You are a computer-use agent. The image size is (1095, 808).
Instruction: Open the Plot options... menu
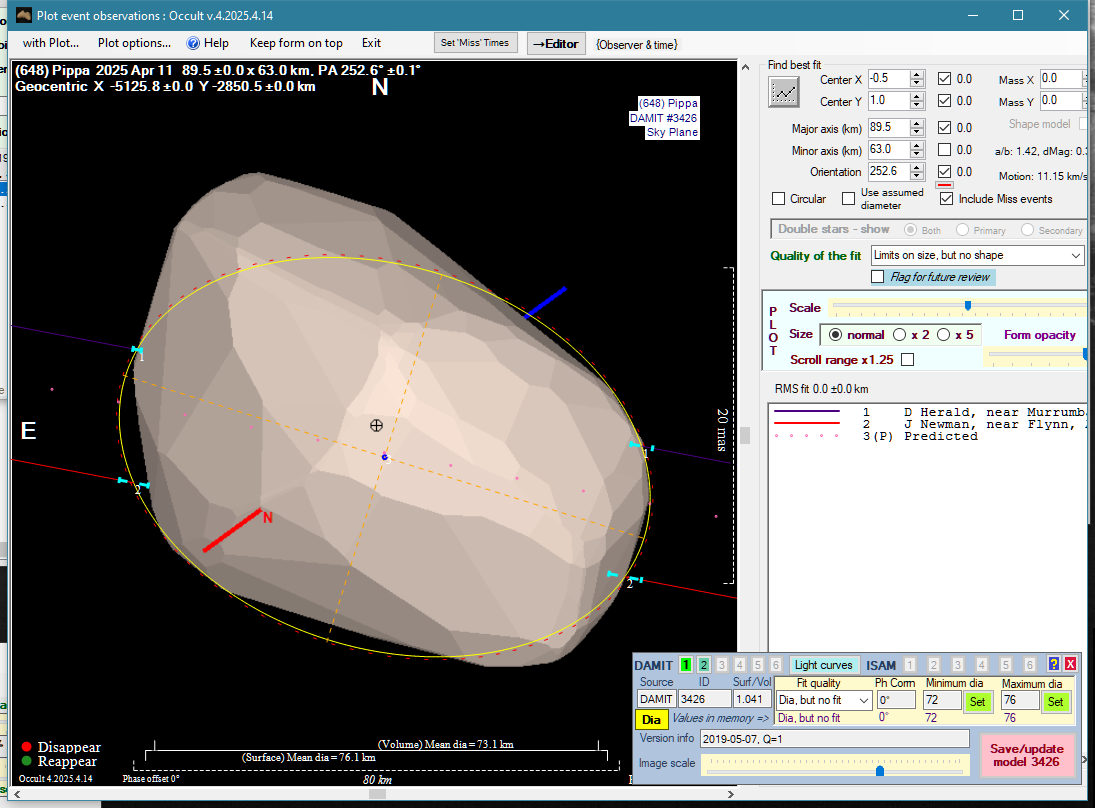[134, 43]
